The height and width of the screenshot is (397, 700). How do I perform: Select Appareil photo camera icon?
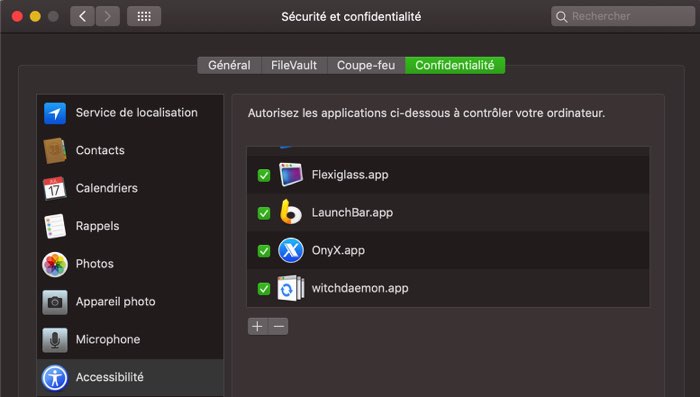tap(54, 302)
